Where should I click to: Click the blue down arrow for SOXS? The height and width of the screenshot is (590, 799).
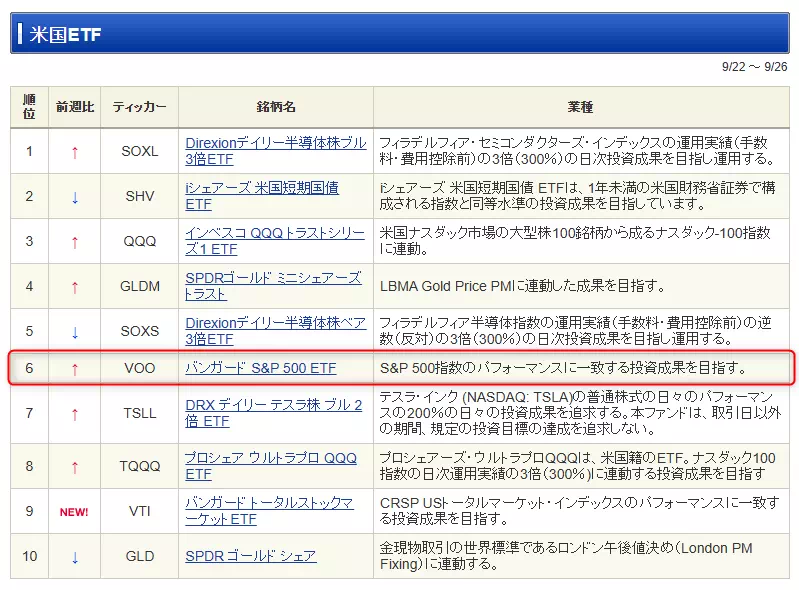74,332
